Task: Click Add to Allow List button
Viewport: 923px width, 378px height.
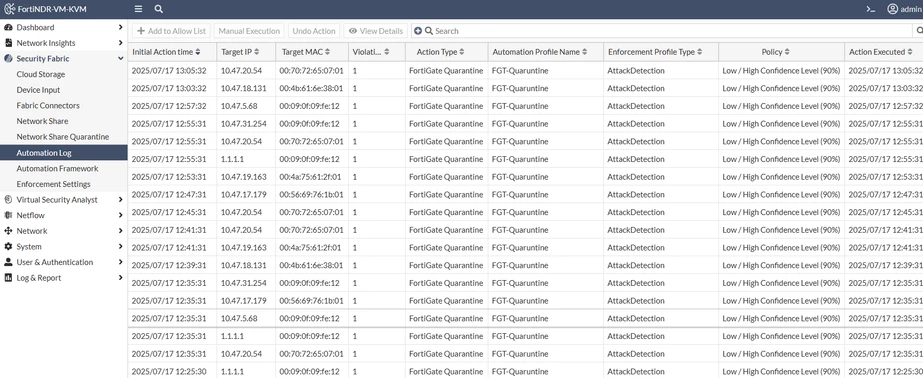Action: pos(171,31)
